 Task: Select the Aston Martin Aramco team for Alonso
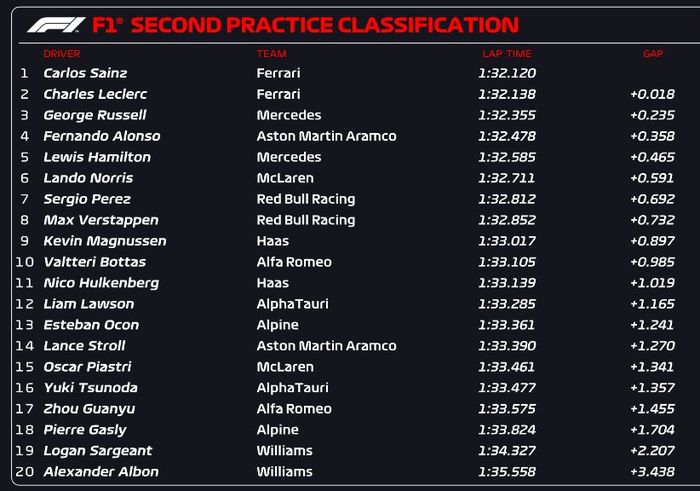click(326, 136)
